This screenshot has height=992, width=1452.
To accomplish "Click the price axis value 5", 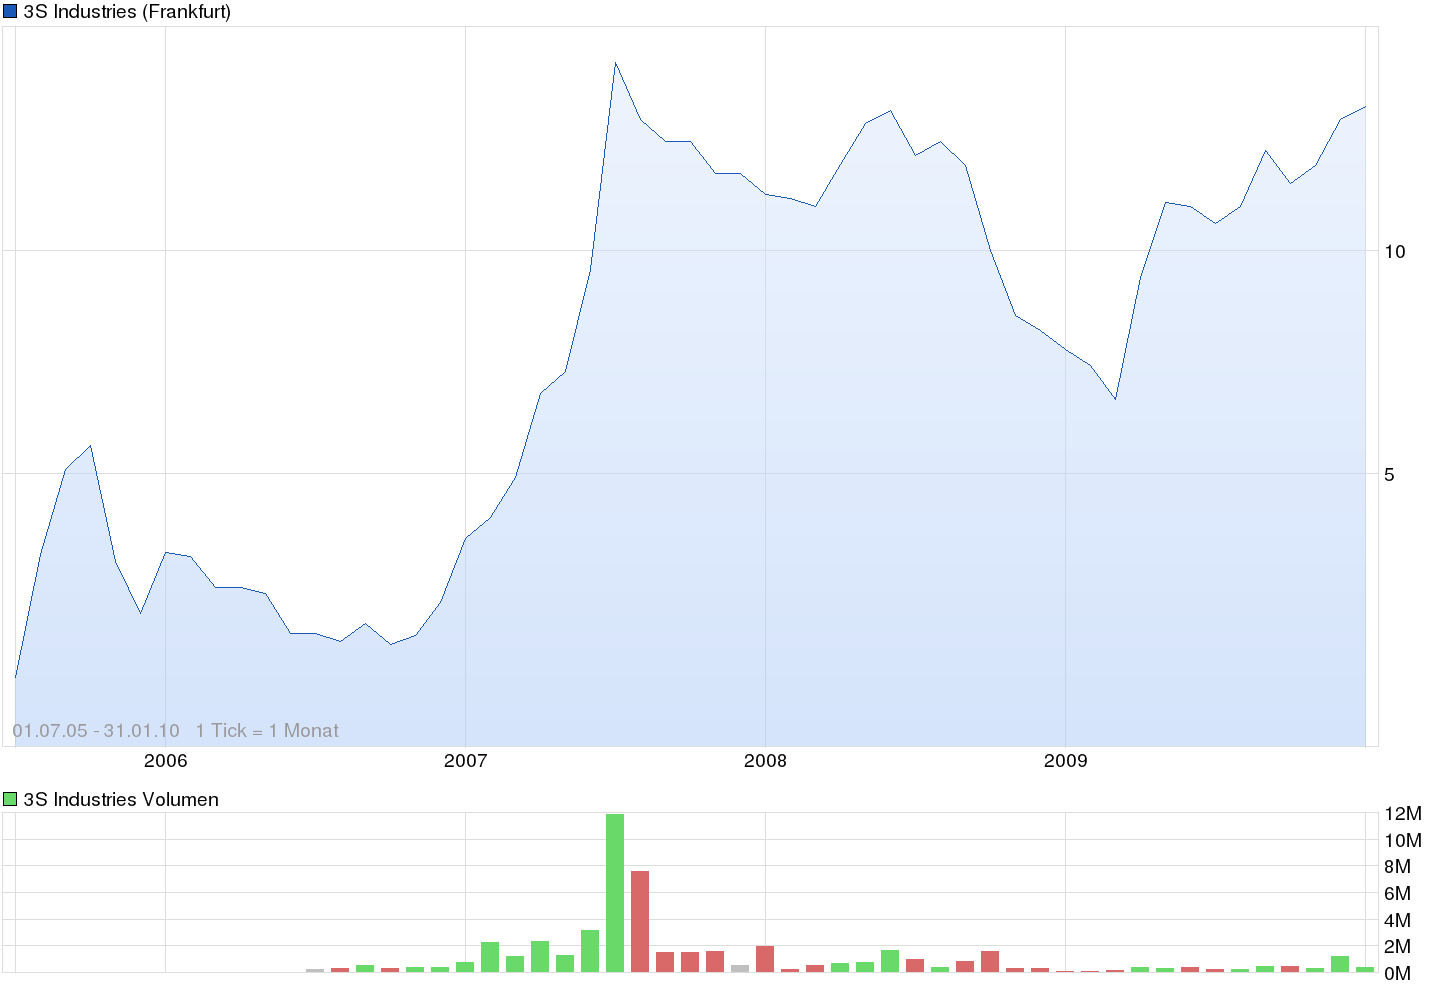I will [x=1389, y=474].
